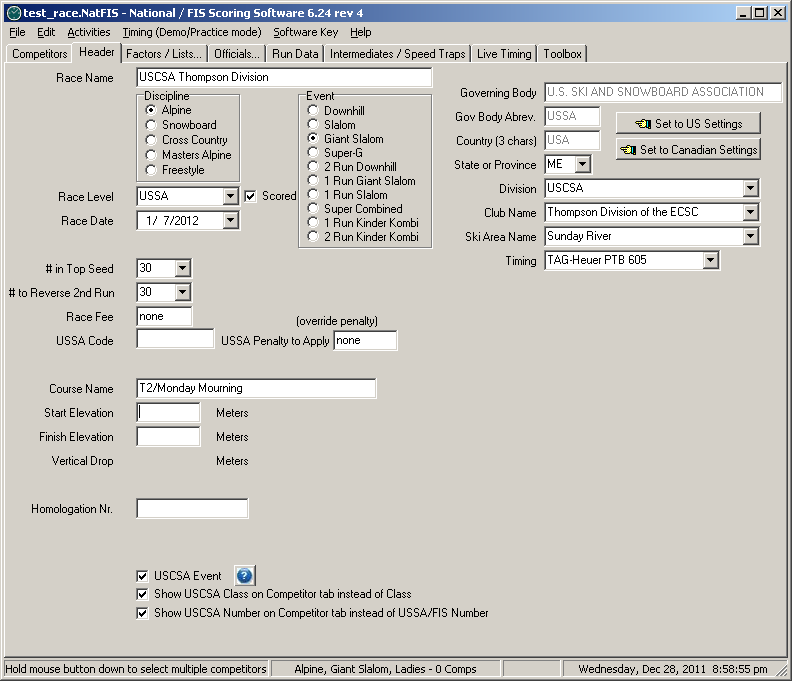Viewport: 792px width, 681px height.
Task: Open Intermediates / Speed Traps tab
Action: pyautogui.click(x=398, y=54)
